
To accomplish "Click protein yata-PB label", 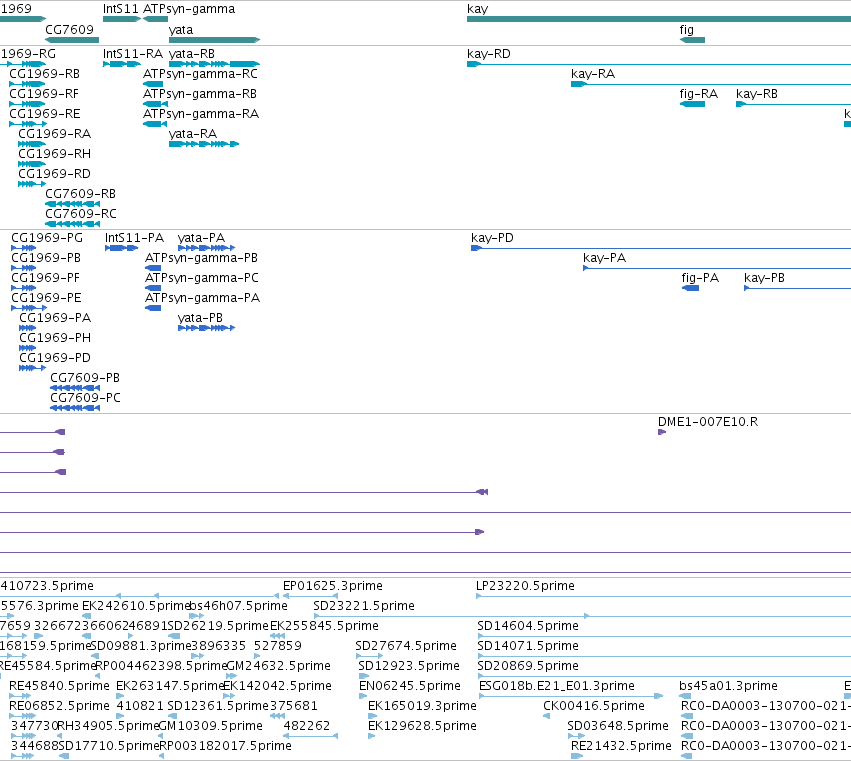I will [200, 318].
